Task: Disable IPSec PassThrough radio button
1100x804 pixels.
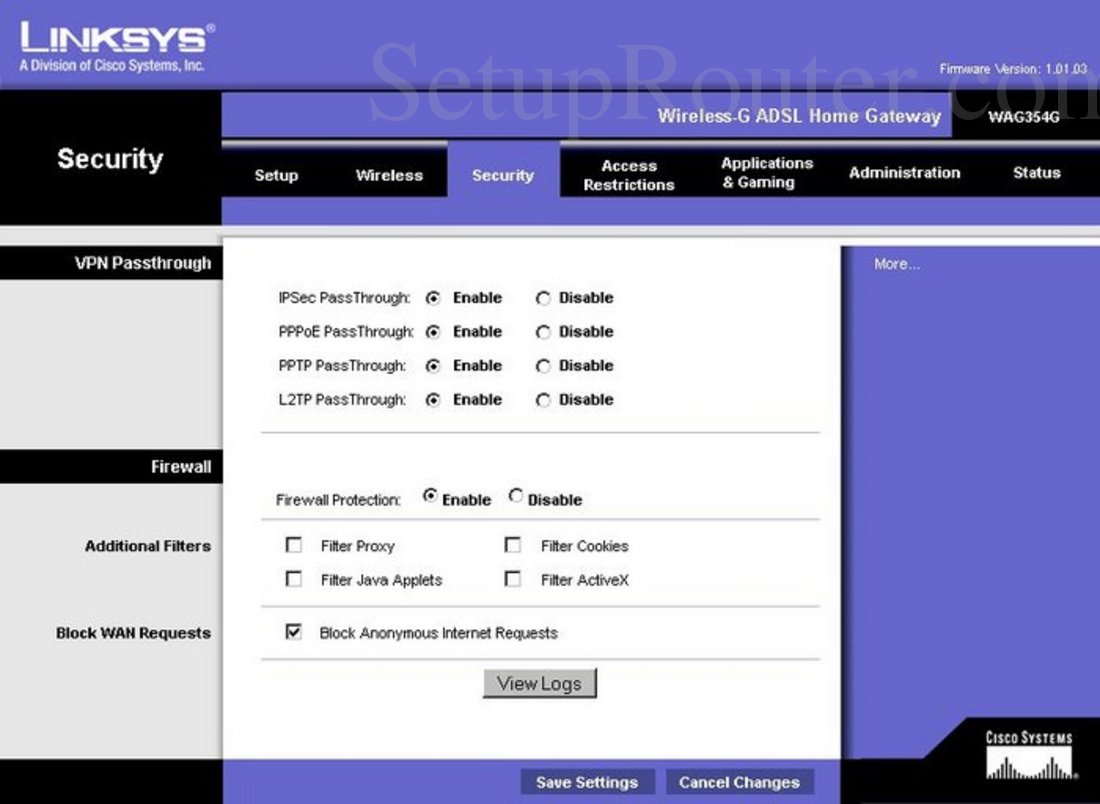Action: point(543,298)
